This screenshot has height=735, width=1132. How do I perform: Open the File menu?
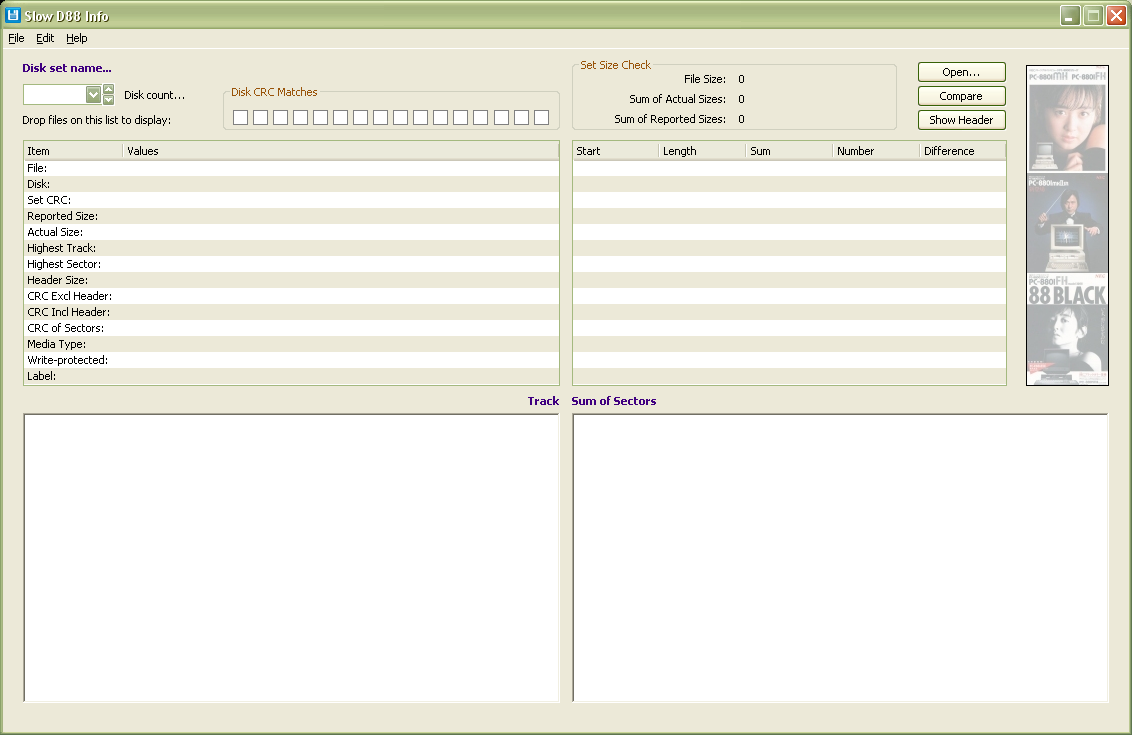16,38
